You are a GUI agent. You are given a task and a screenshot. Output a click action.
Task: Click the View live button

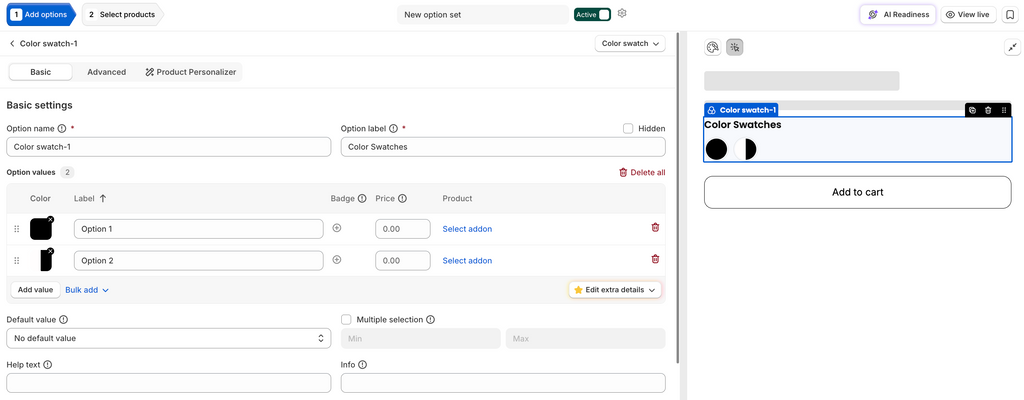pyautogui.click(x=968, y=14)
